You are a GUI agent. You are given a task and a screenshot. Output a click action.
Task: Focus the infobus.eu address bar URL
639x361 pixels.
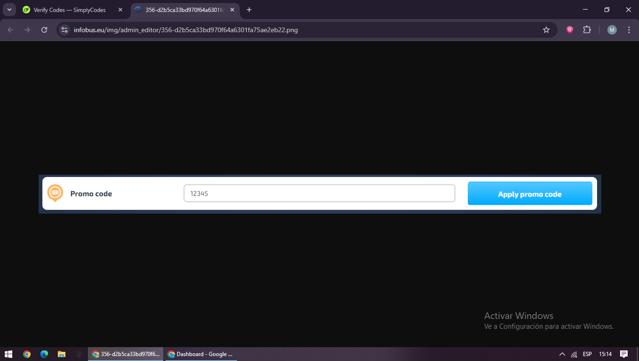[x=186, y=30]
